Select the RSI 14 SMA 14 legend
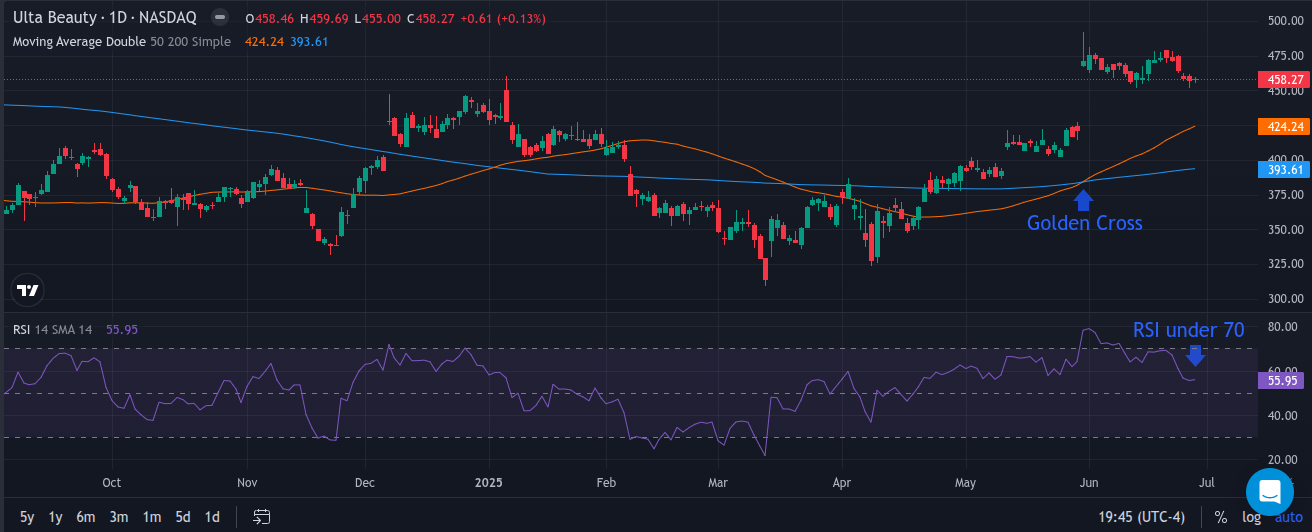 point(53,329)
